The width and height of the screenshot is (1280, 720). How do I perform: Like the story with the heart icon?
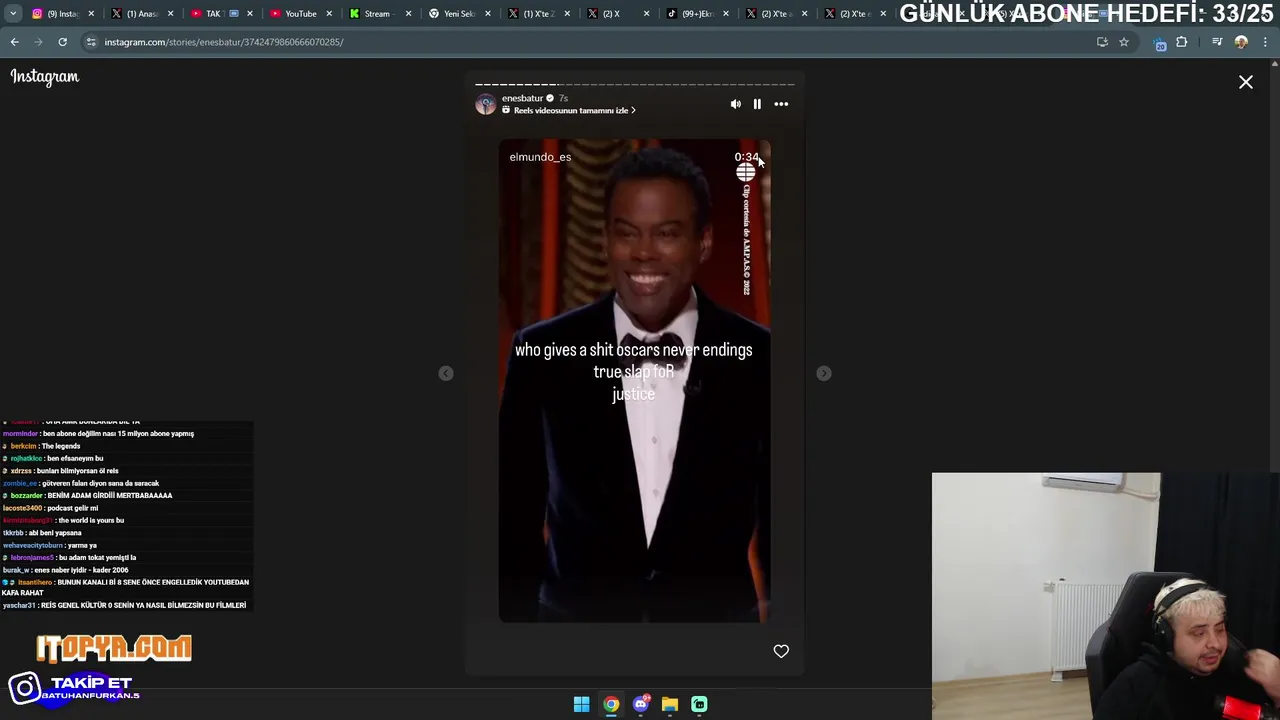pos(781,651)
